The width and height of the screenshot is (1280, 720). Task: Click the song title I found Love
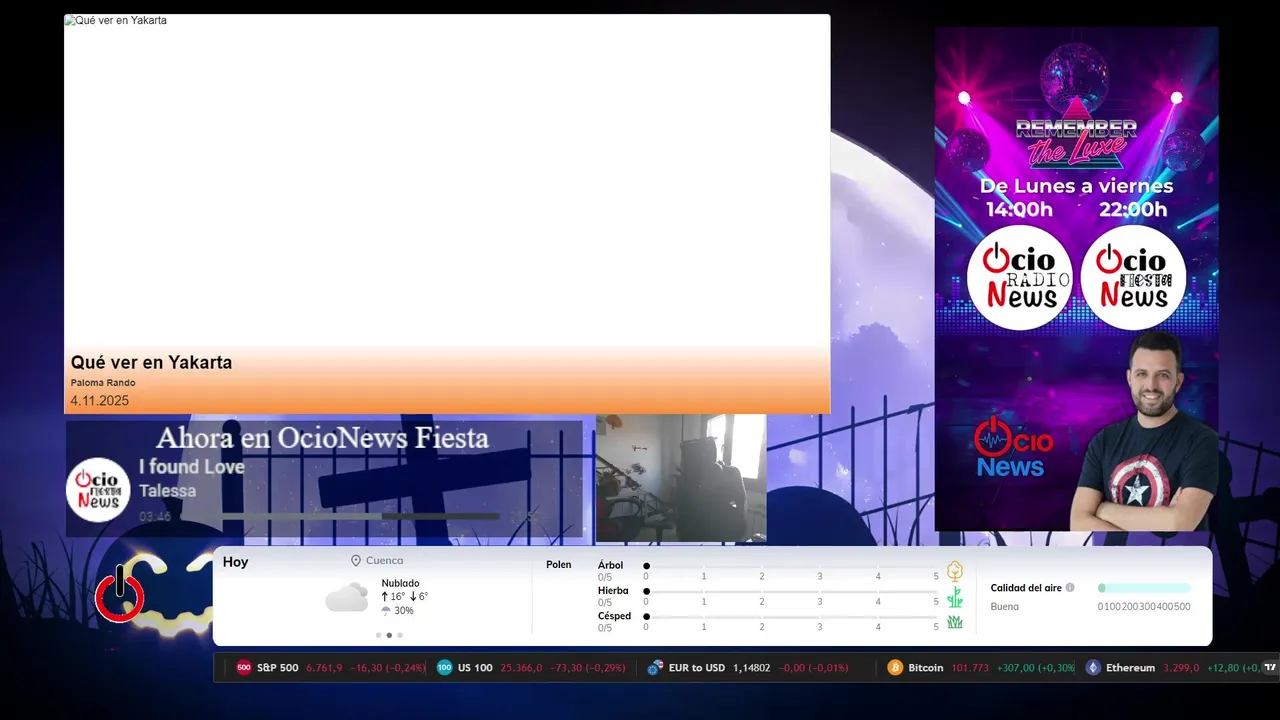click(x=192, y=467)
